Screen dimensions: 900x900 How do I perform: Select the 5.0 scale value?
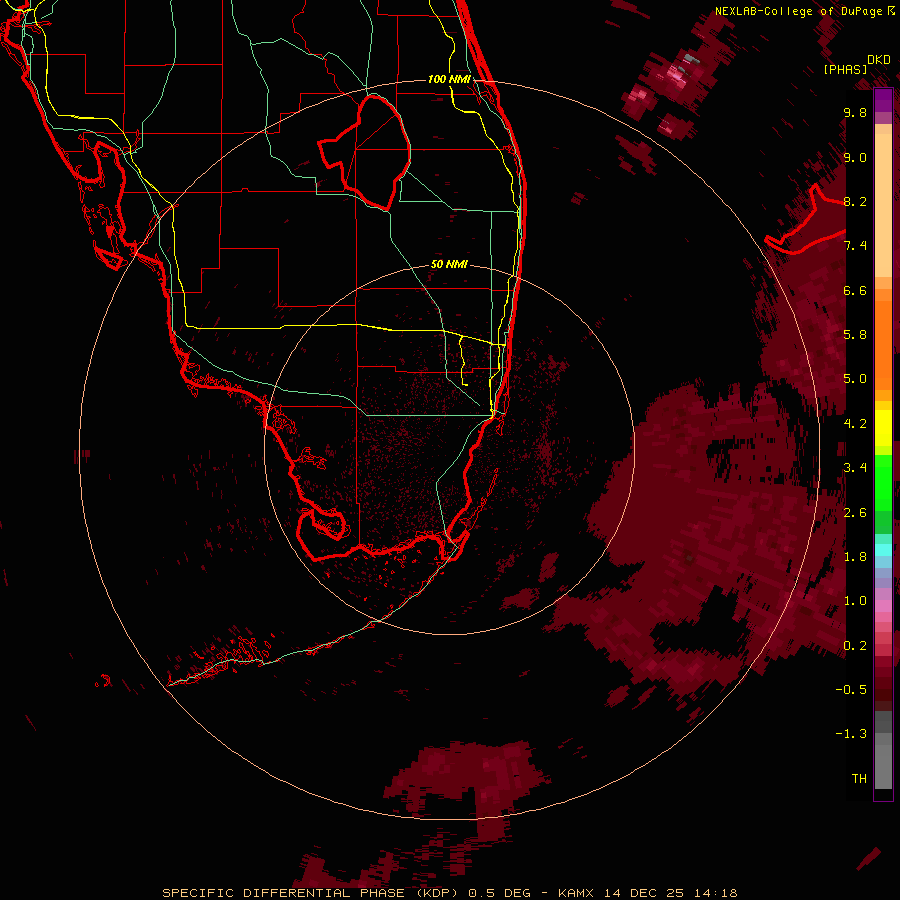[x=855, y=379]
